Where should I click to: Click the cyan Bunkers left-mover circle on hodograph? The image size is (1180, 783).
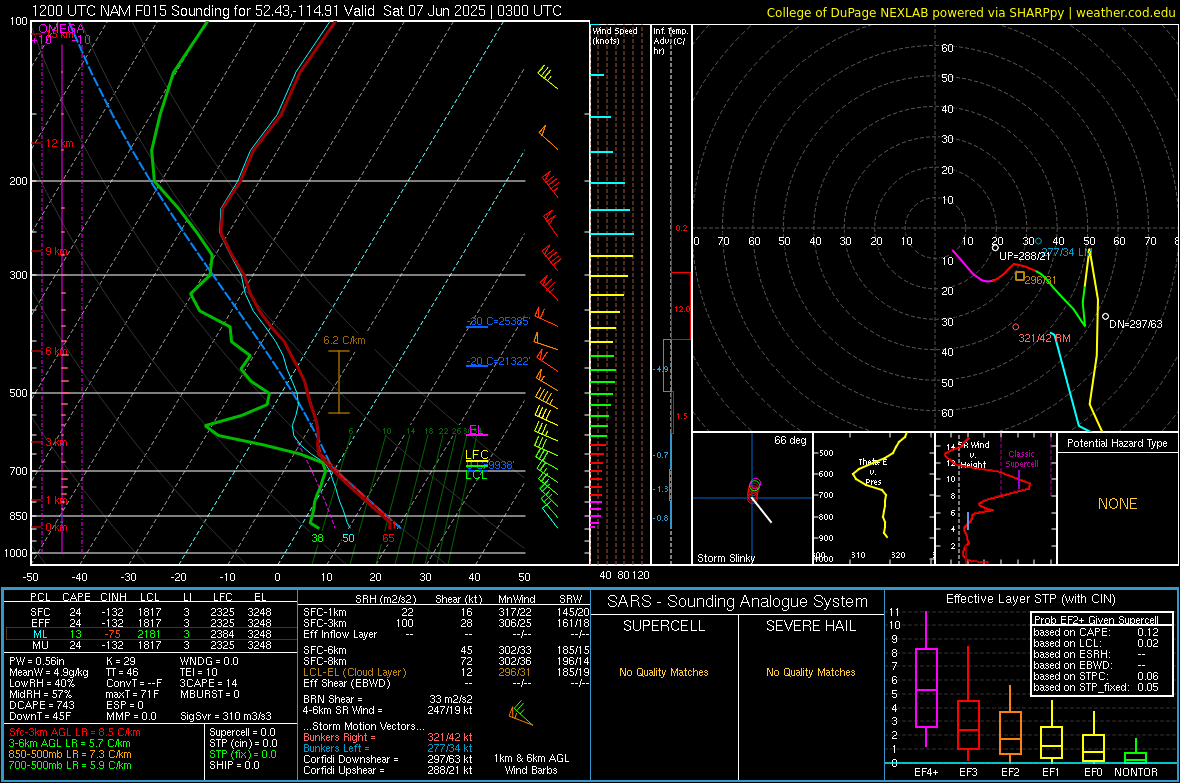1039,241
